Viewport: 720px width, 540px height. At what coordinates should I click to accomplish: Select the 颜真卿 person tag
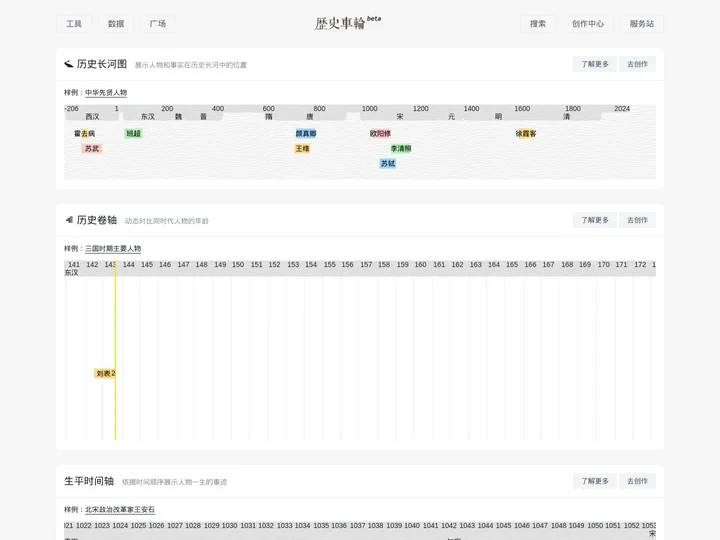pyautogui.click(x=306, y=134)
